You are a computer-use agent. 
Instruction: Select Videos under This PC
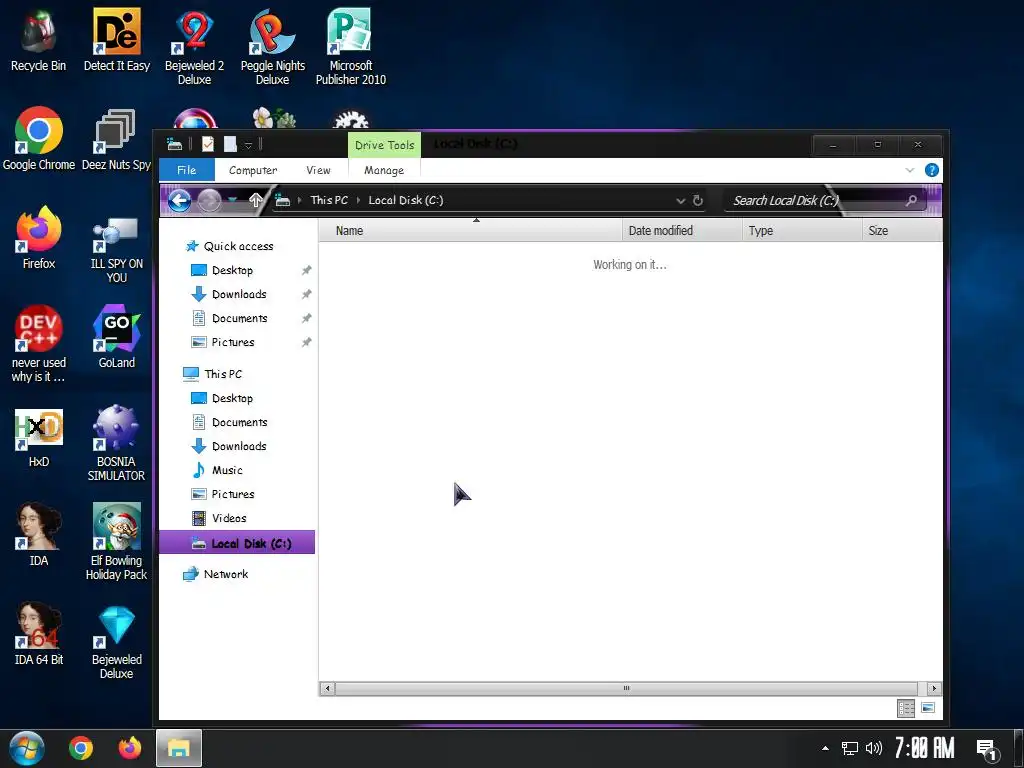(x=229, y=518)
